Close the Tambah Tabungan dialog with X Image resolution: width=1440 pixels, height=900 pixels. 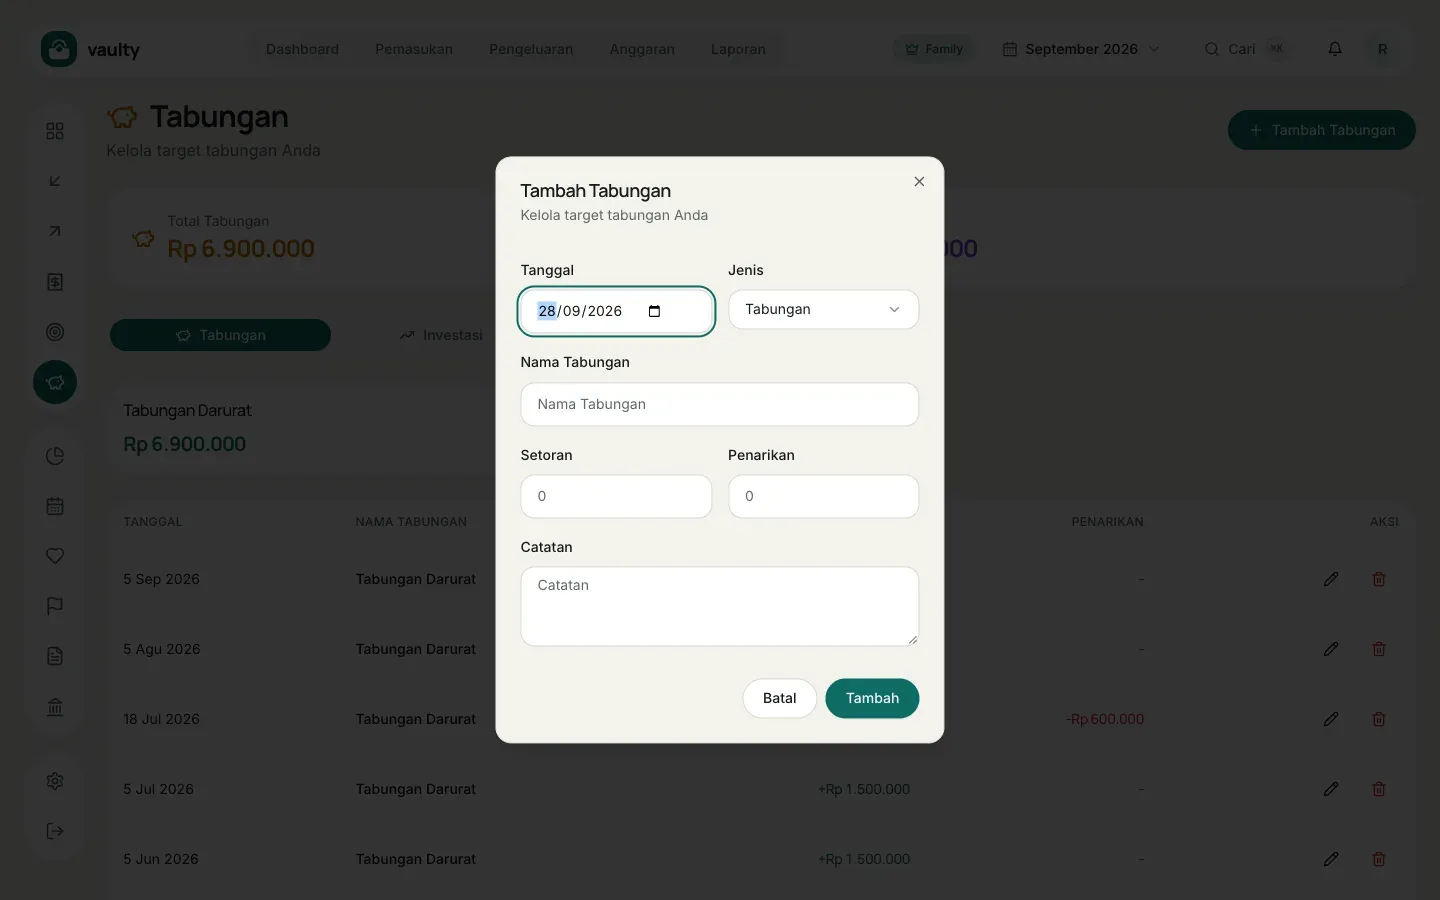(919, 181)
